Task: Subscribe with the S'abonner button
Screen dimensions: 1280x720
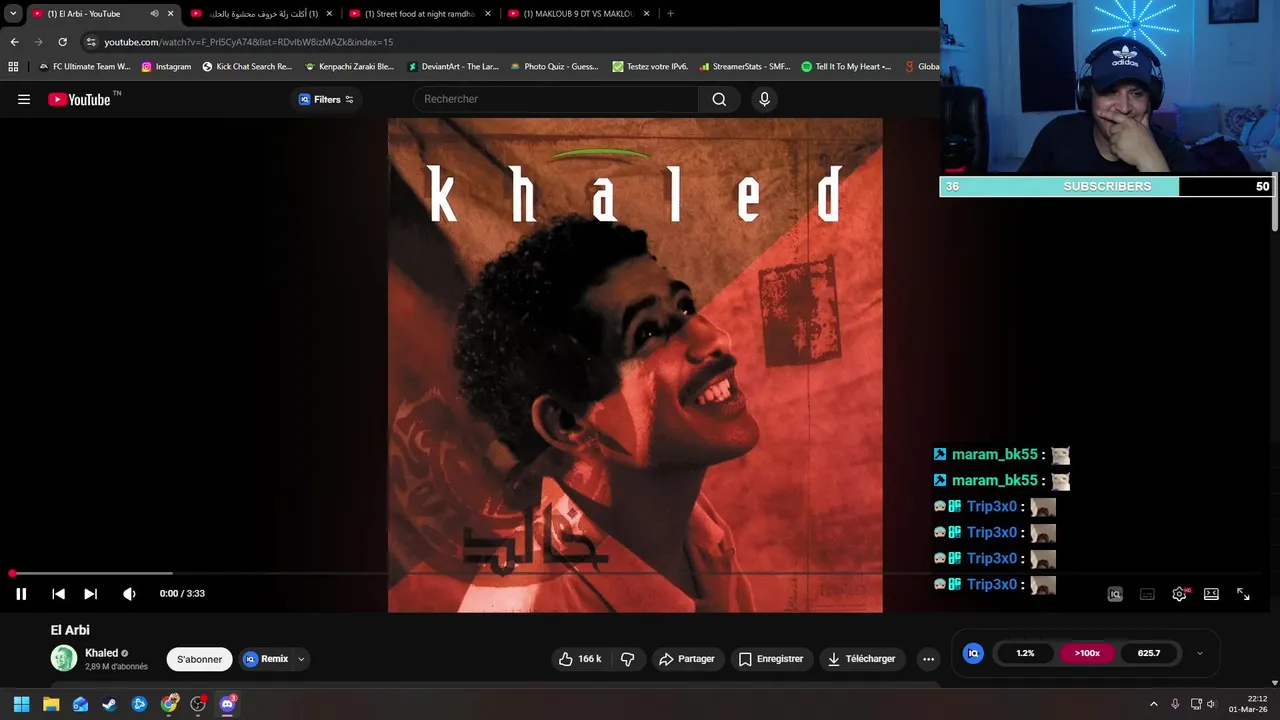Action: [x=199, y=659]
